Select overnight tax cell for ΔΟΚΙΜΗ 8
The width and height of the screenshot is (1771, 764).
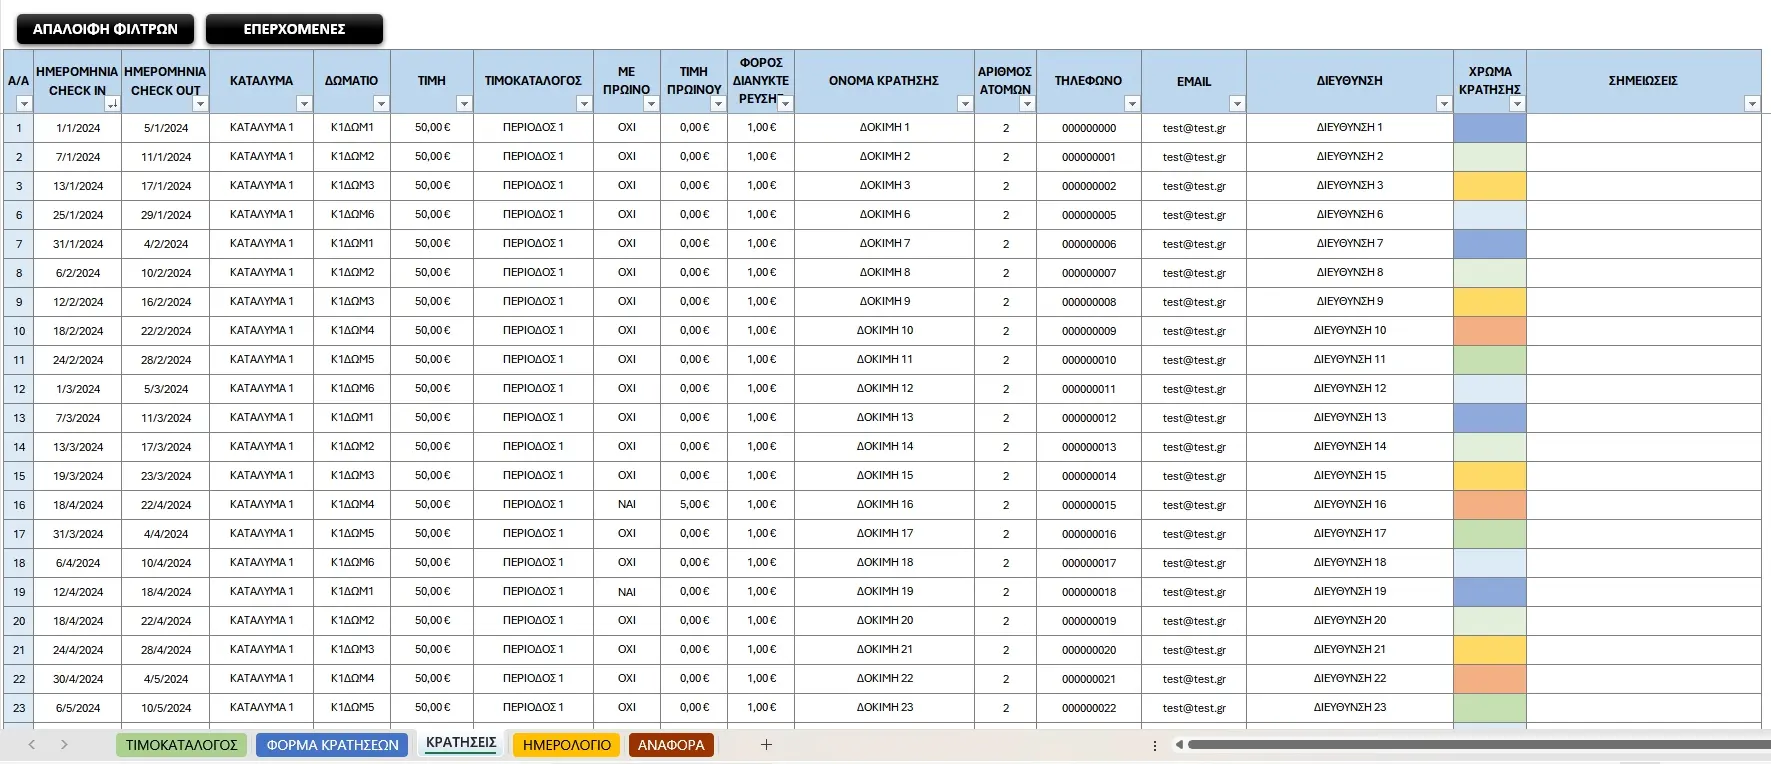click(x=761, y=273)
